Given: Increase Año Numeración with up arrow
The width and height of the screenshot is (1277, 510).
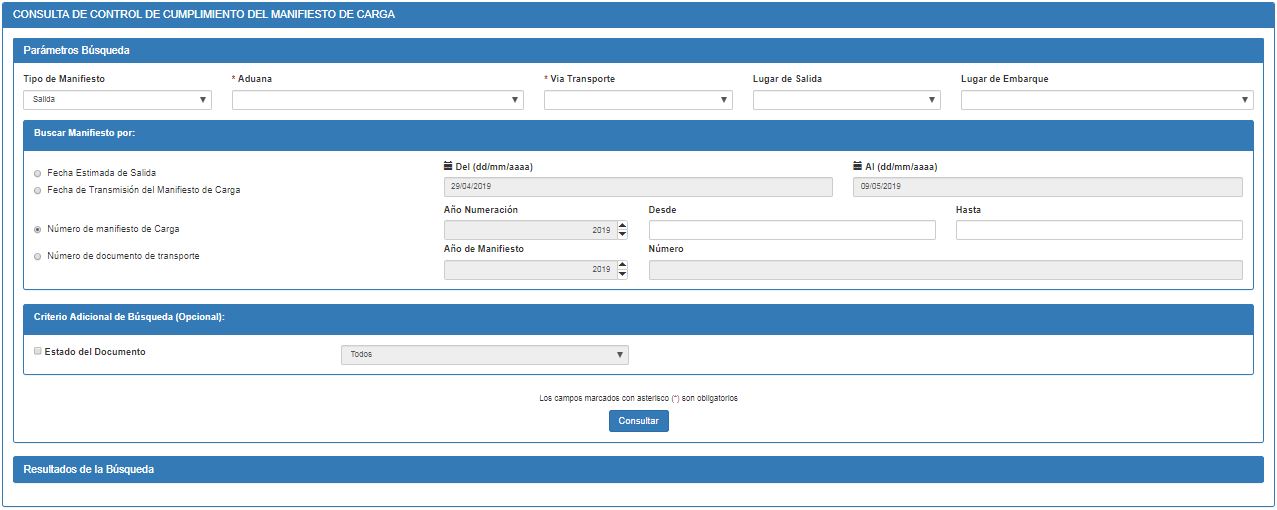Looking at the screenshot, I should coord(622,225).
